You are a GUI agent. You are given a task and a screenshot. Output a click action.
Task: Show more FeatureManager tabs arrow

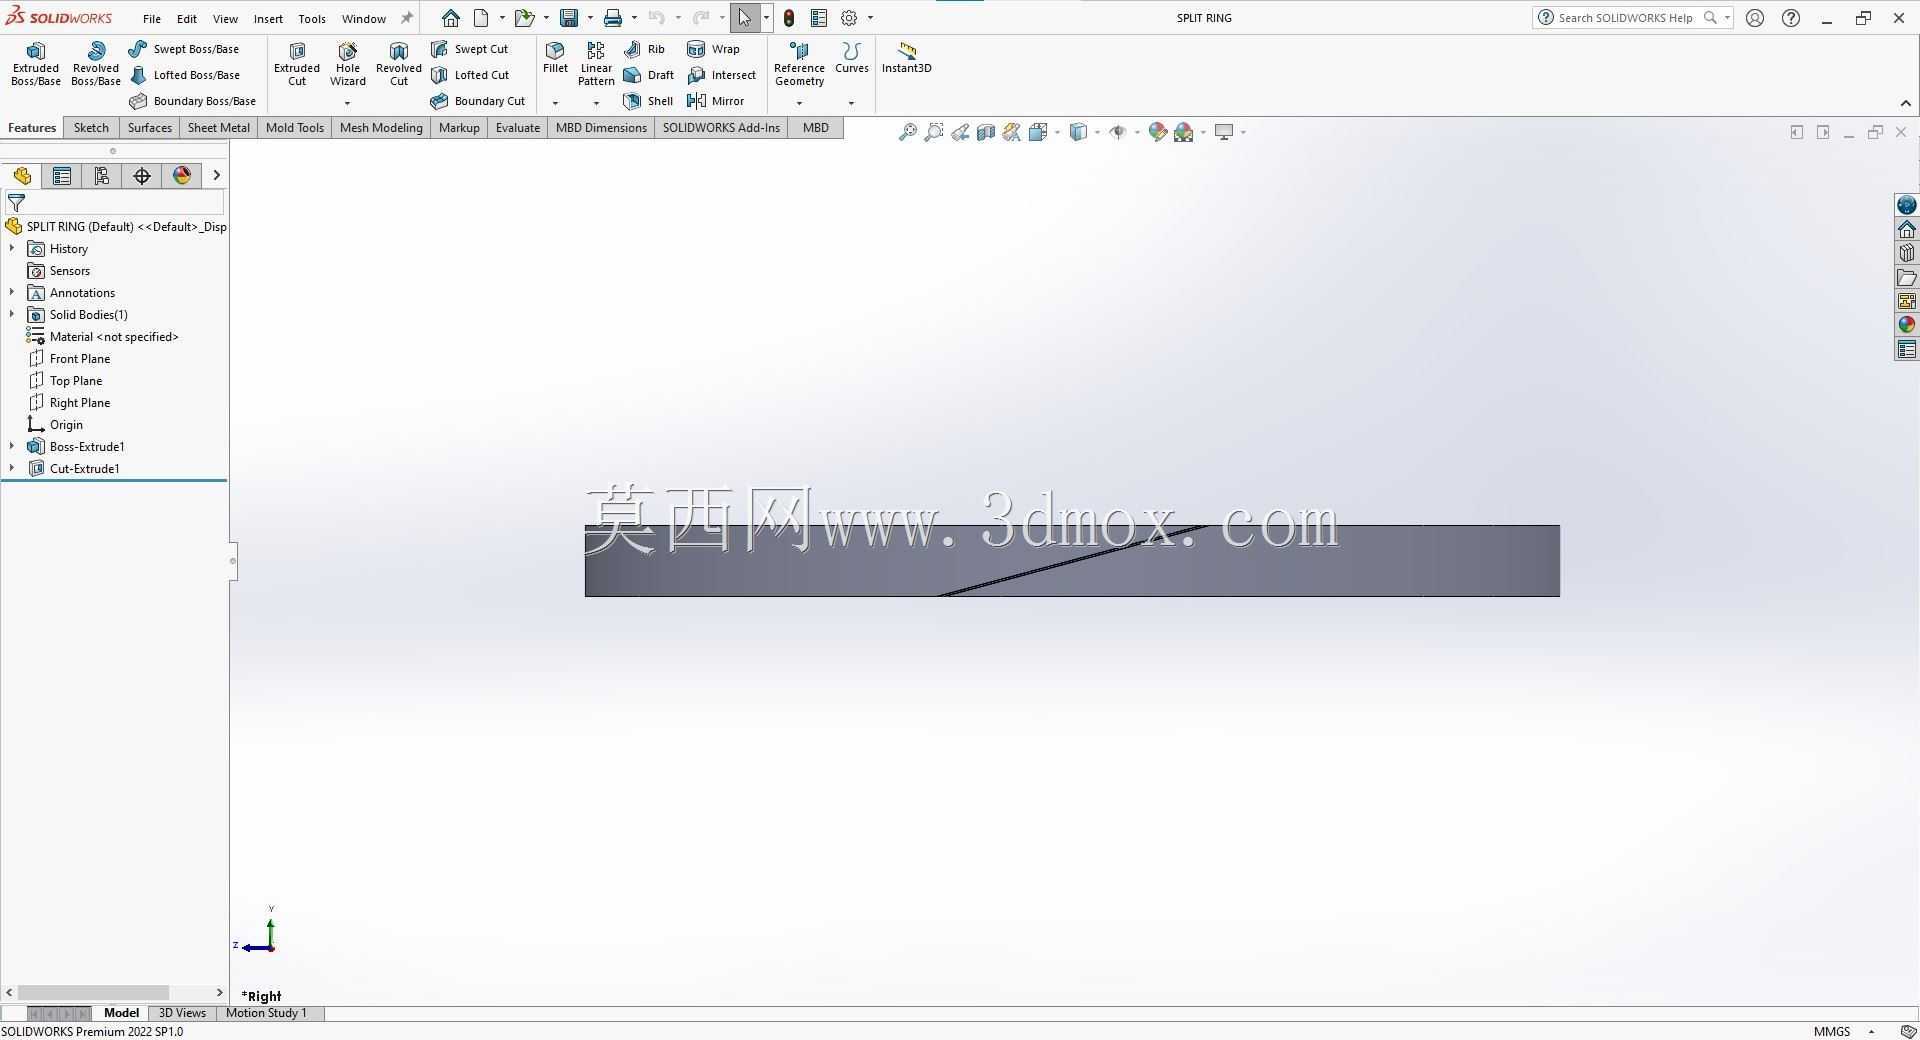pos(216,176)
